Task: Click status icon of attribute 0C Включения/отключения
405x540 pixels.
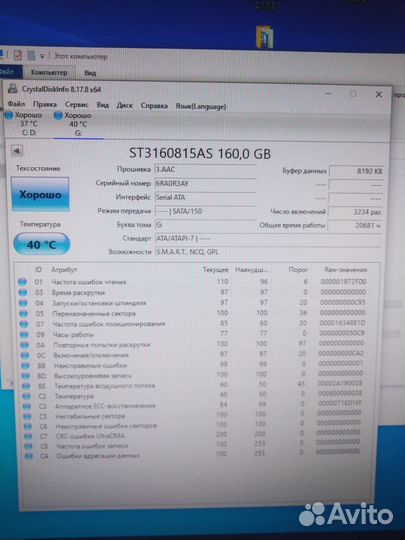Action: (x=25, y=355)
